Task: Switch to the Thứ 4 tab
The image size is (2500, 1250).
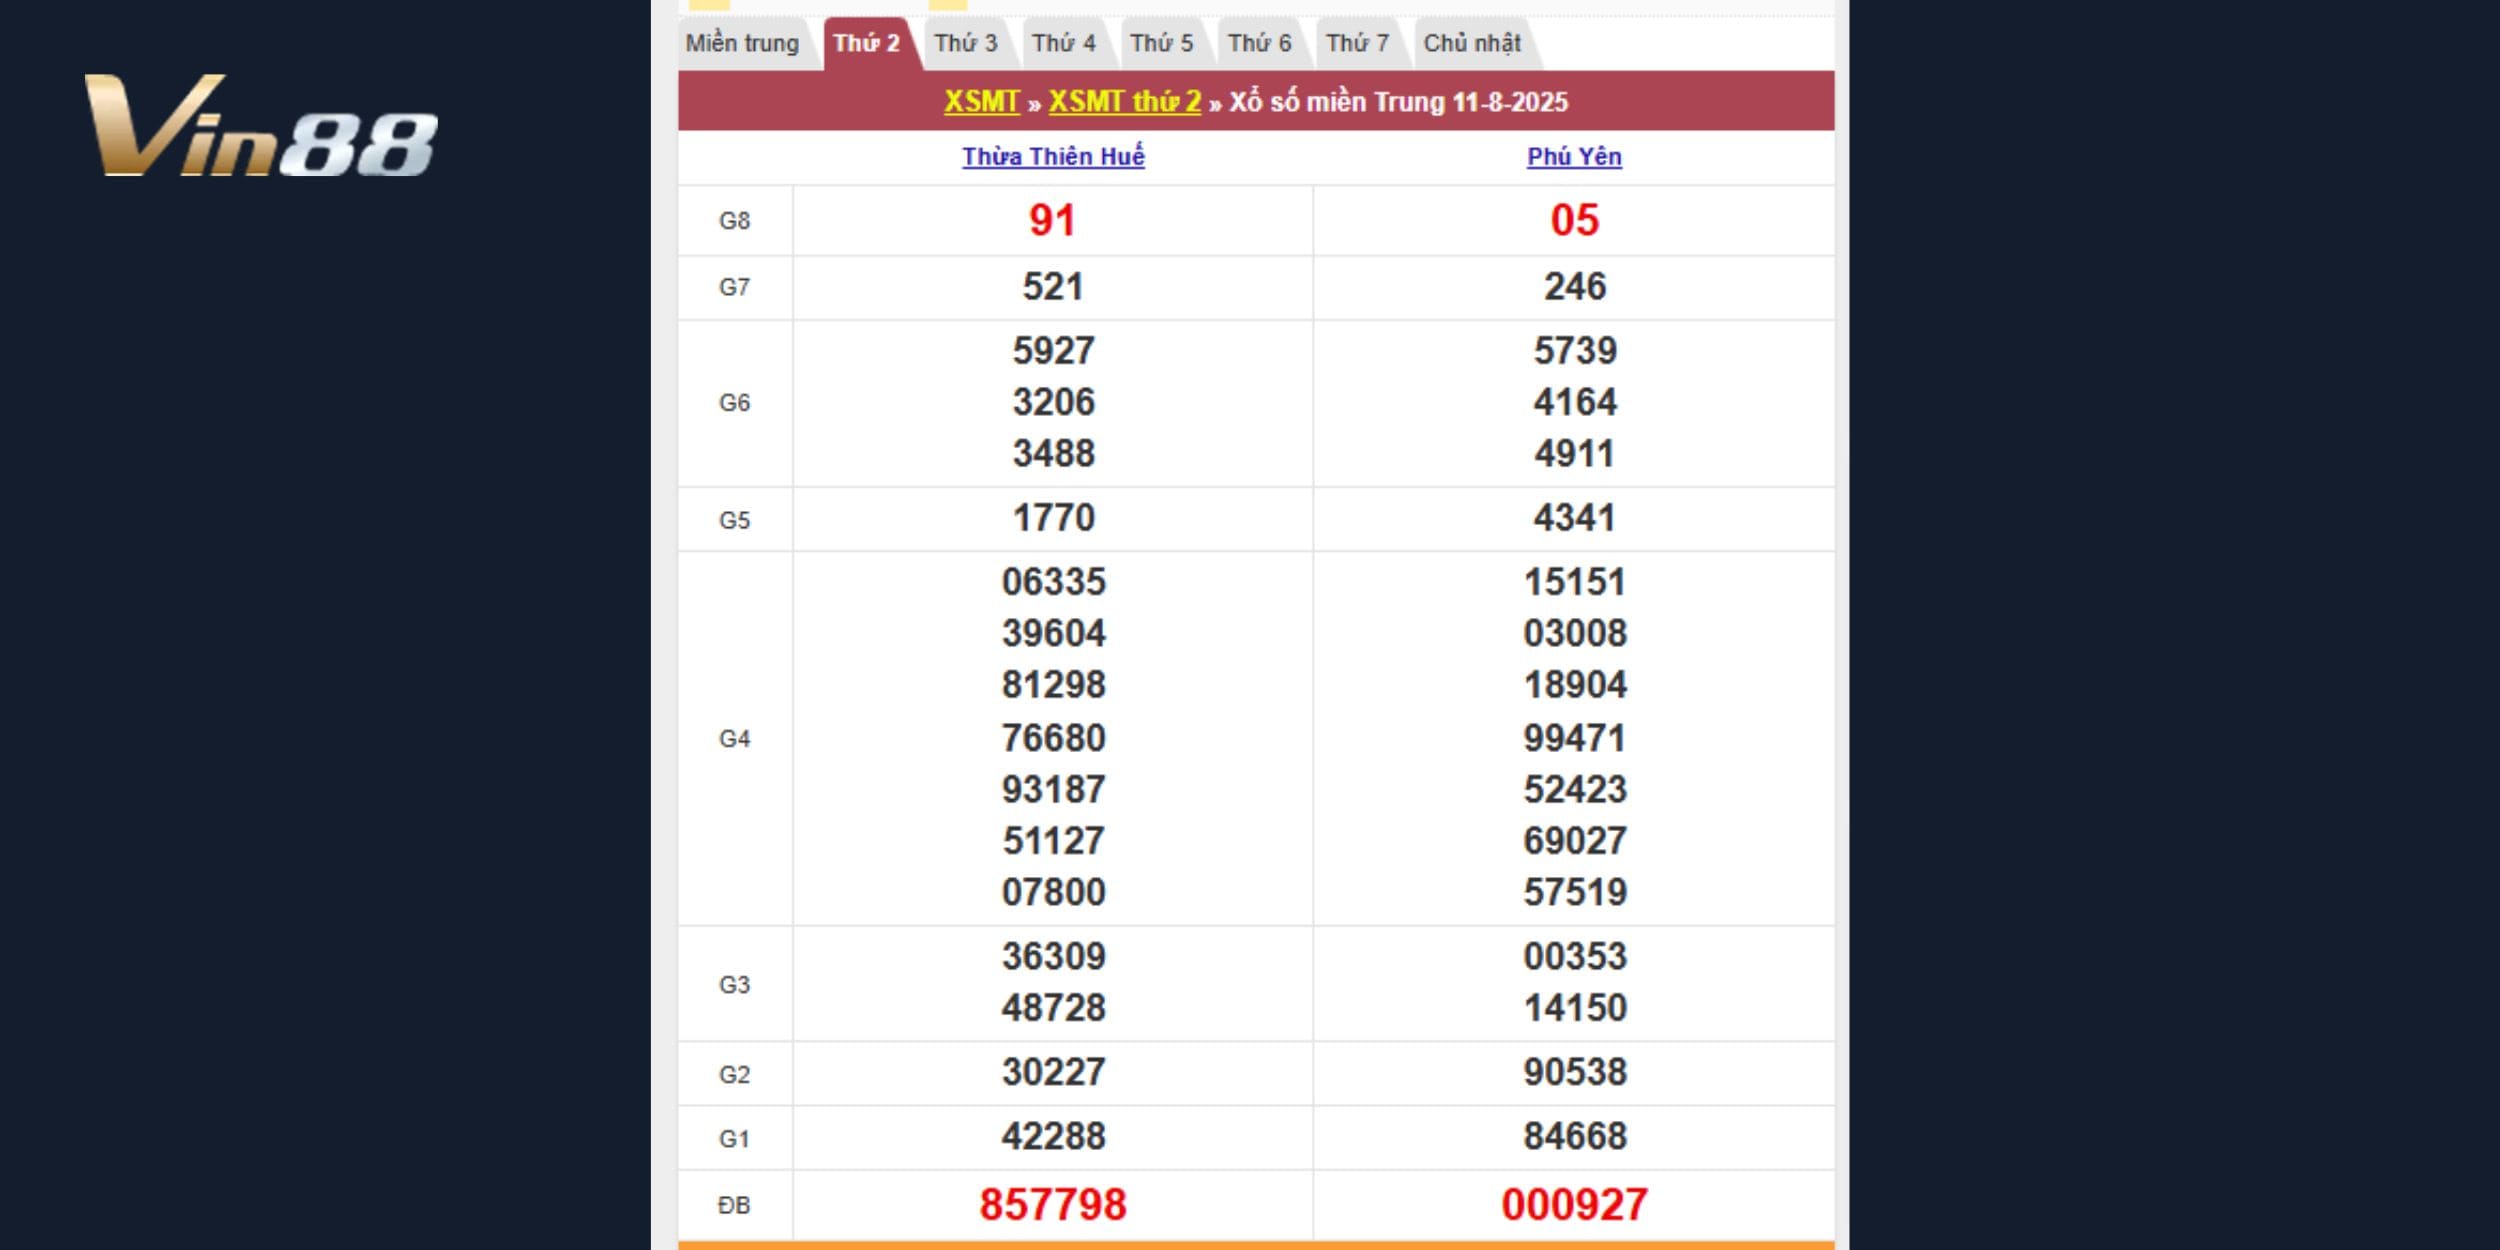Action: pos(1064,43)
